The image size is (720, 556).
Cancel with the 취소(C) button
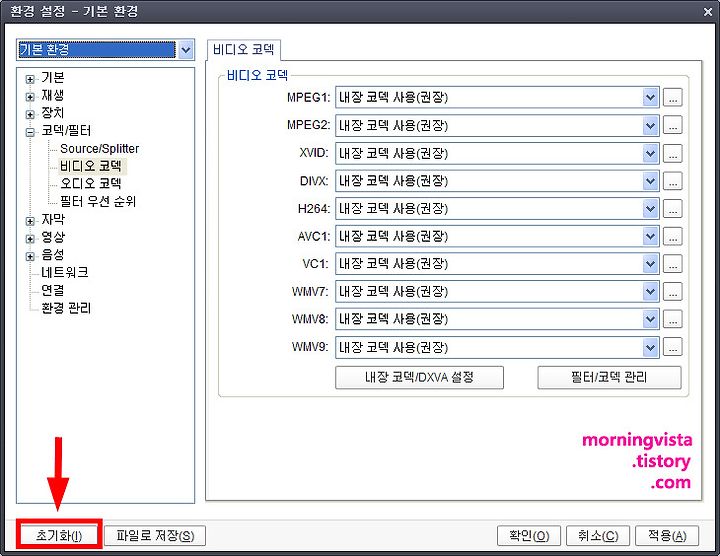tap(598, 535)
